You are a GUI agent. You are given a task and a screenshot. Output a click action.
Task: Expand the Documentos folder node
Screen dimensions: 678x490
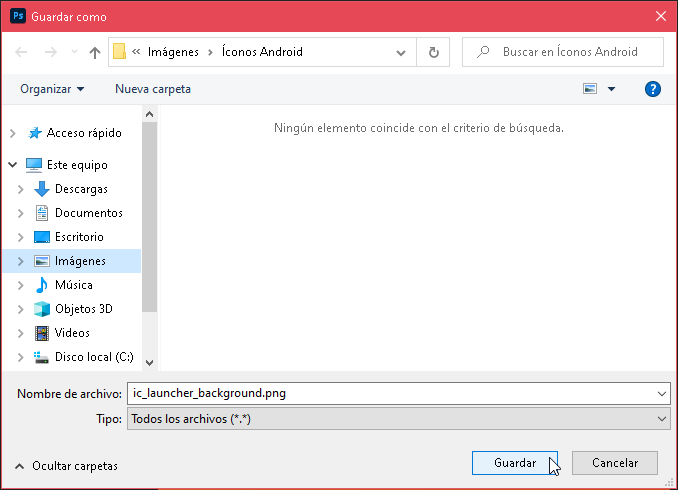coord(20,213)
